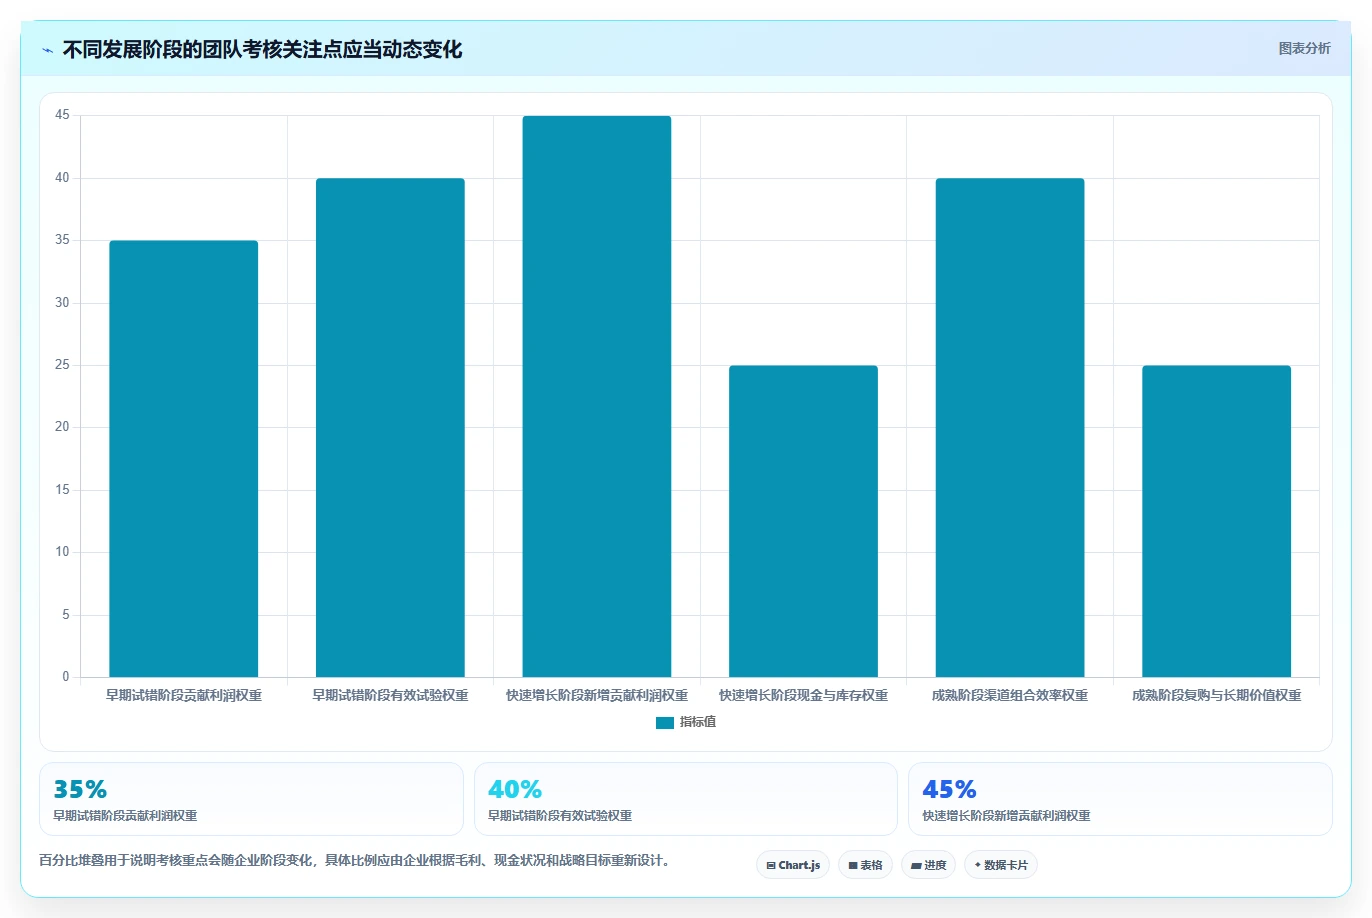The height and width of the screenshot is (918, 1372).
Task: Click data card caption 早期试错阶段有效试验权重
Action: [560, 816]
